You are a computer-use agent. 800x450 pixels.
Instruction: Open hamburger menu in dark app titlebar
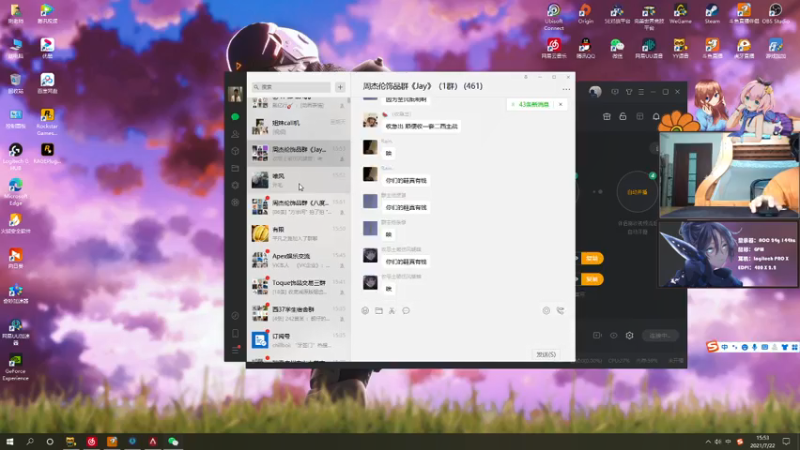click(641, 92)
